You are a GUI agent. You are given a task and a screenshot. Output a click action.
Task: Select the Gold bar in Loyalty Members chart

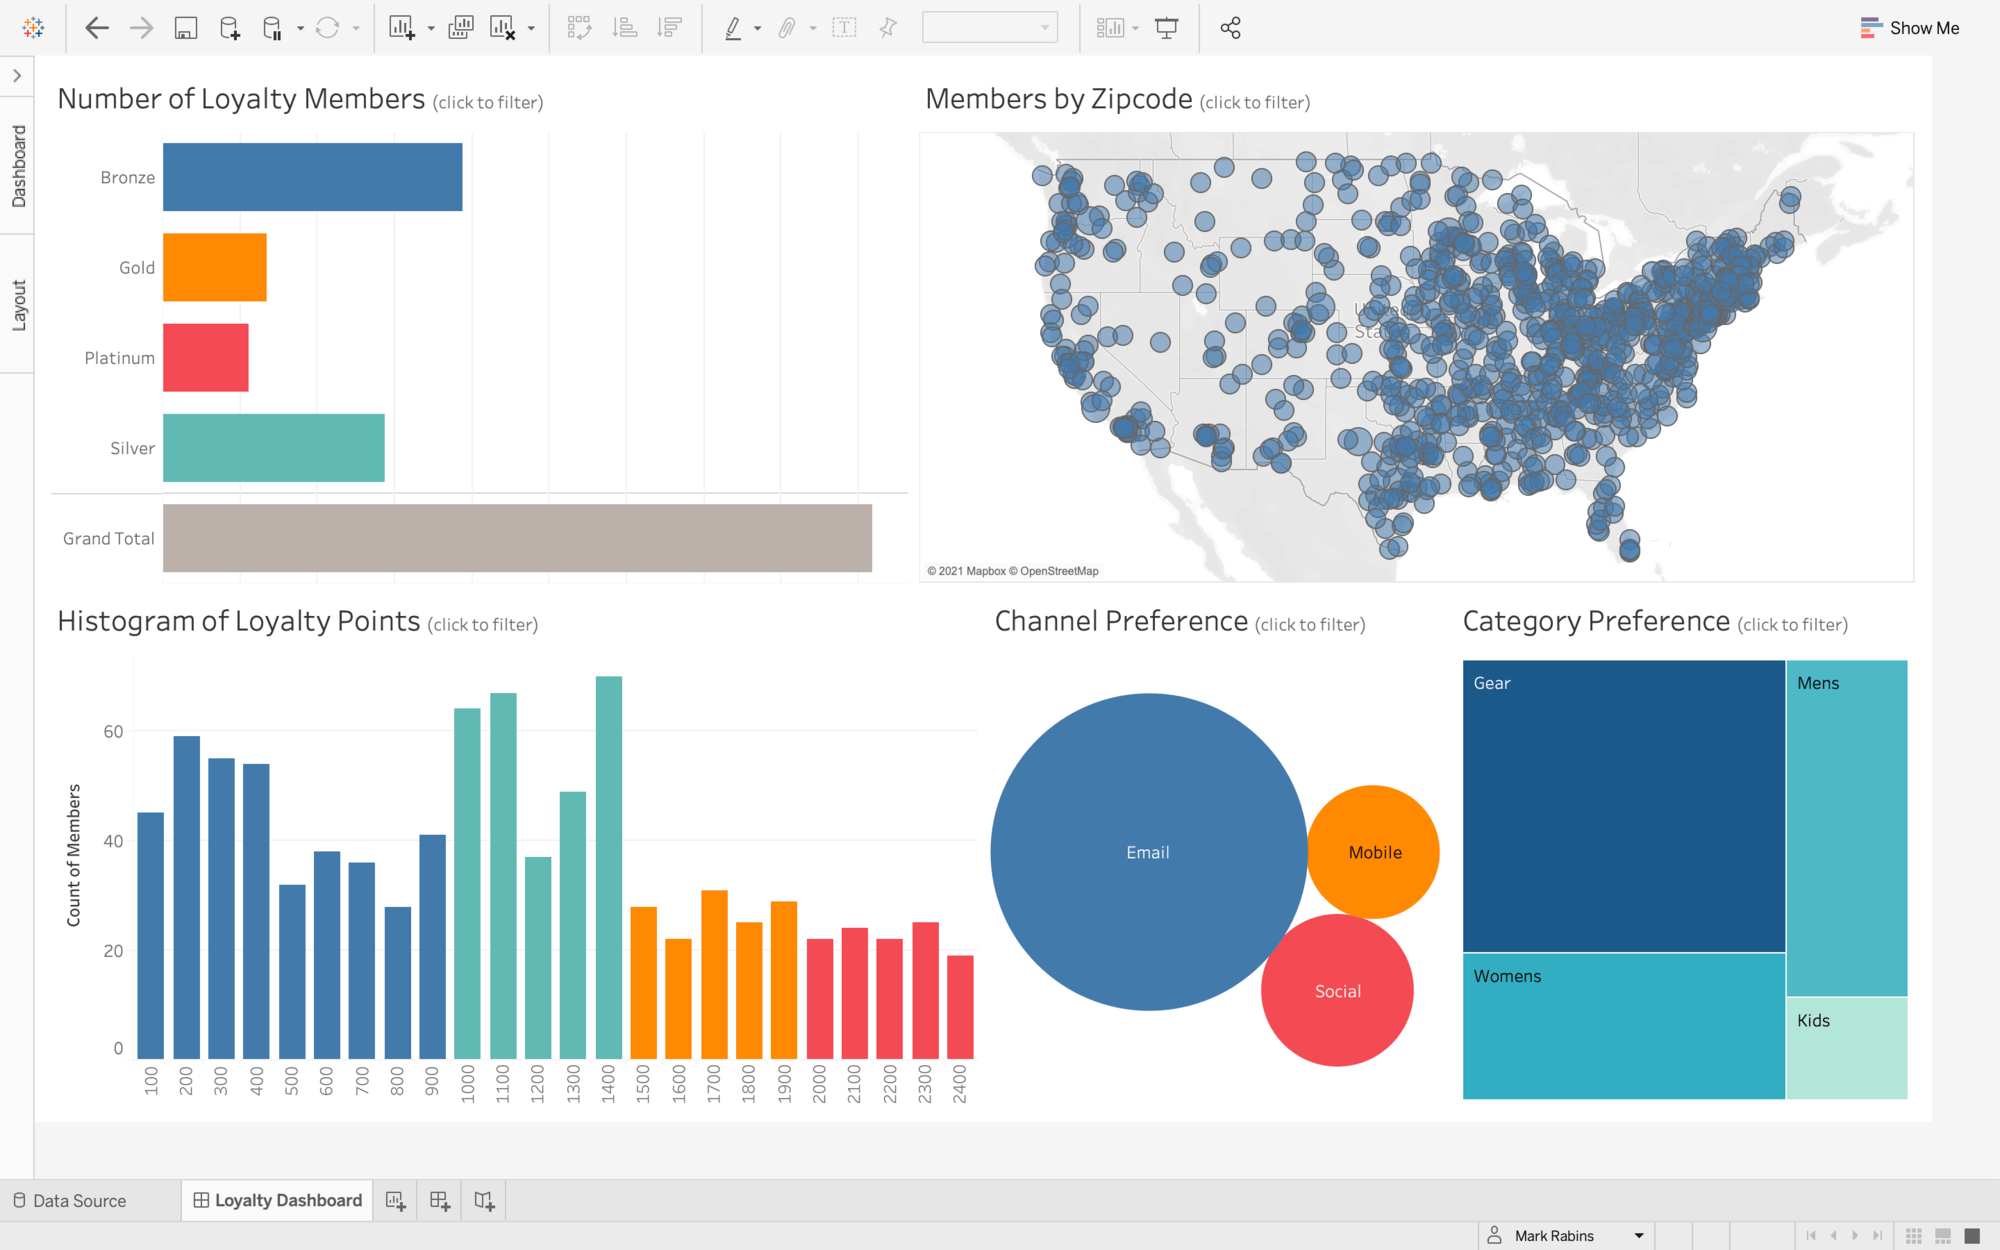(x=215, y=266)
